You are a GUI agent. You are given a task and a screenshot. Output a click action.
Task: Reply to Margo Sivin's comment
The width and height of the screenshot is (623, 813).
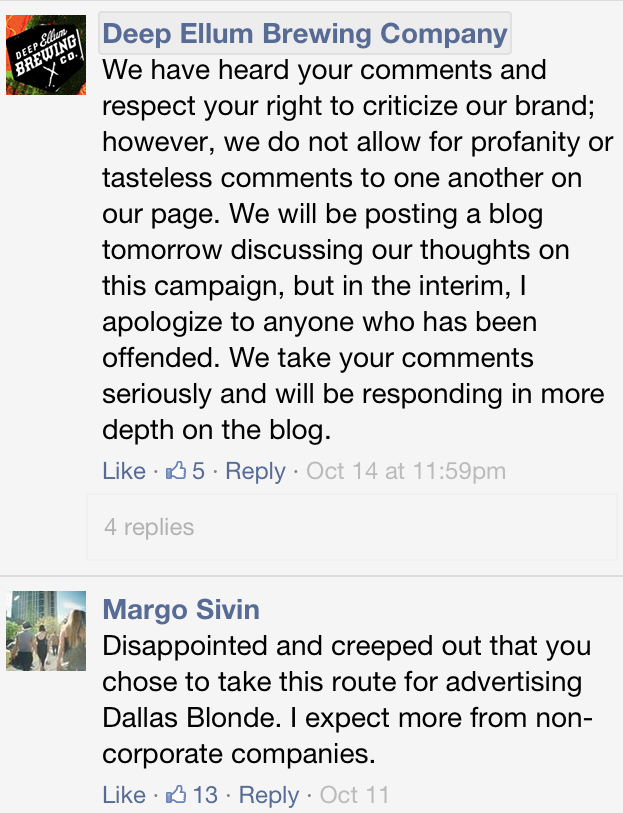(x=268, y=794)
